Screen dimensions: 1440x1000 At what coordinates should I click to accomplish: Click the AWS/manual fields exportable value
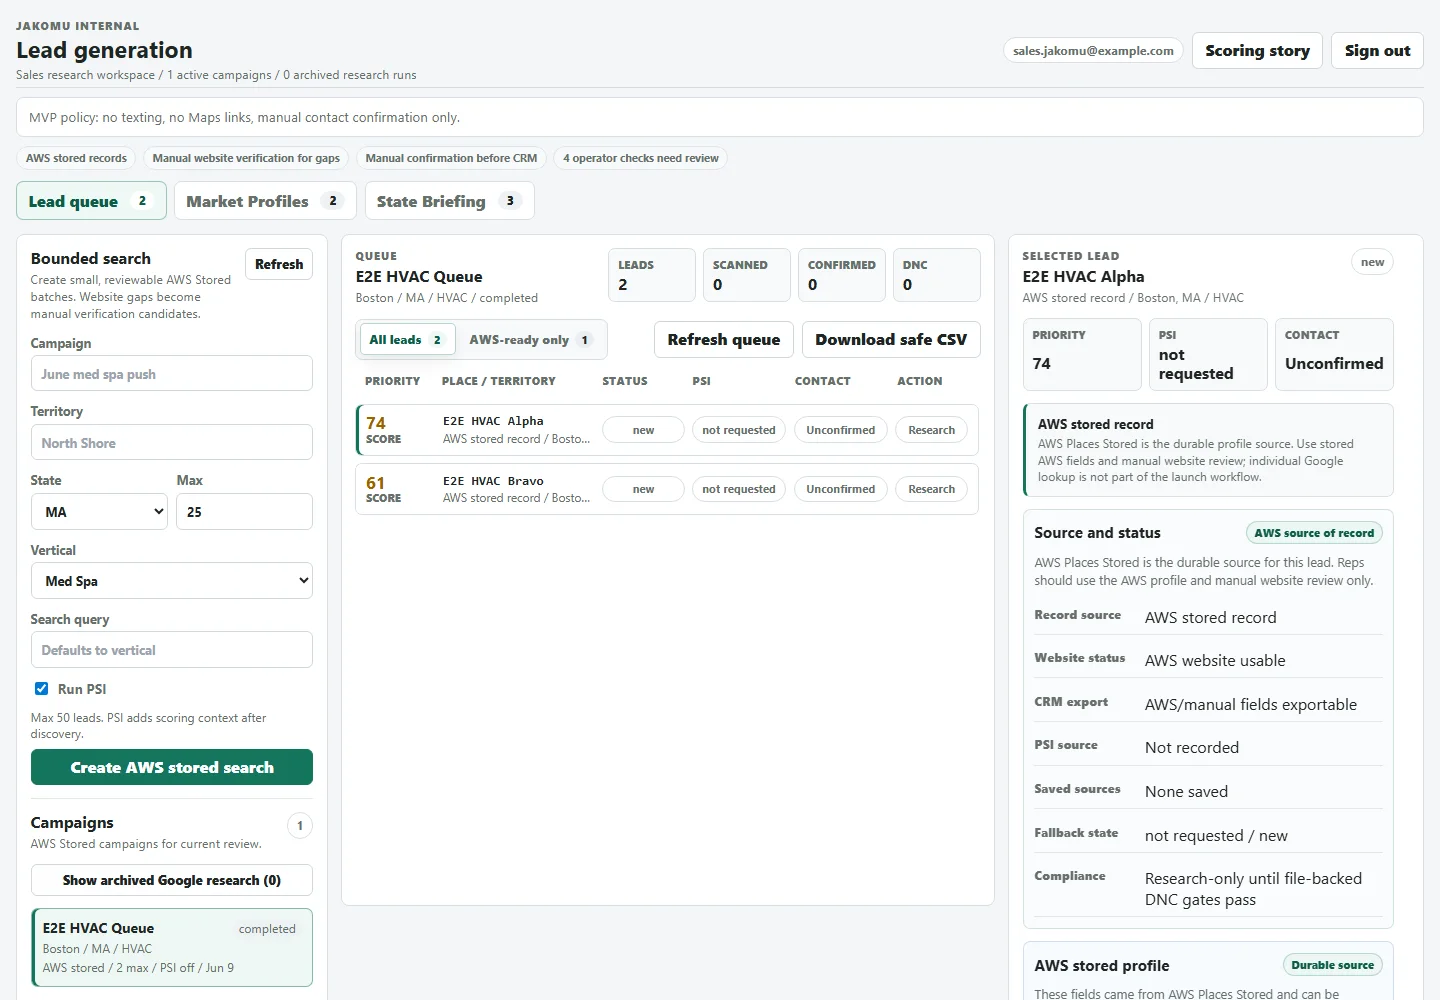point(1251,704)
